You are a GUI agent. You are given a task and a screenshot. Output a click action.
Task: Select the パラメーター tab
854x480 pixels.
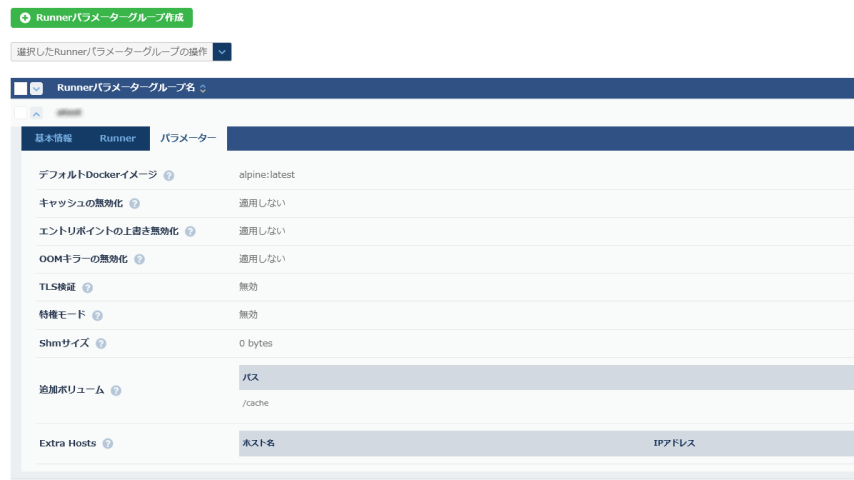tap(188, 138)
